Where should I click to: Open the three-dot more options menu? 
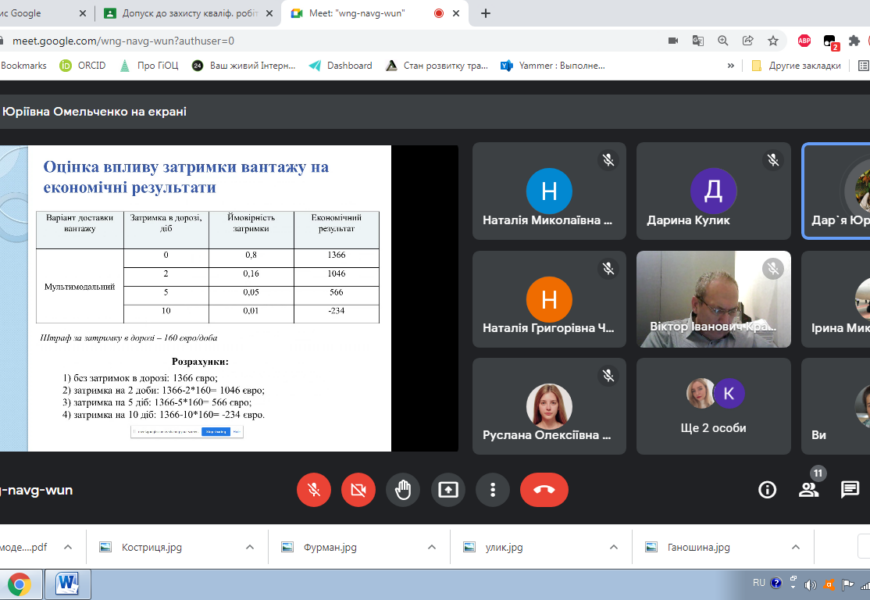click(492, 489)
